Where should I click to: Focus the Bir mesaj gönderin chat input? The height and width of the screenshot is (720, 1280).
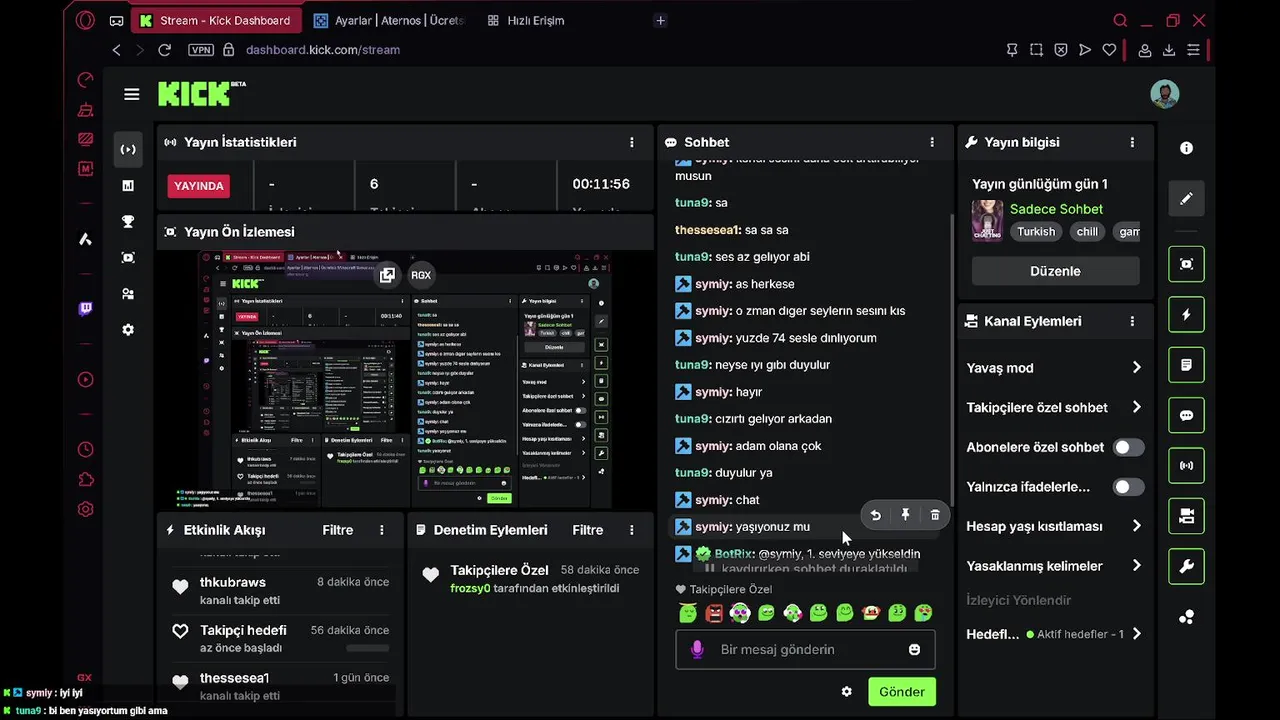[x=805, y=650]
